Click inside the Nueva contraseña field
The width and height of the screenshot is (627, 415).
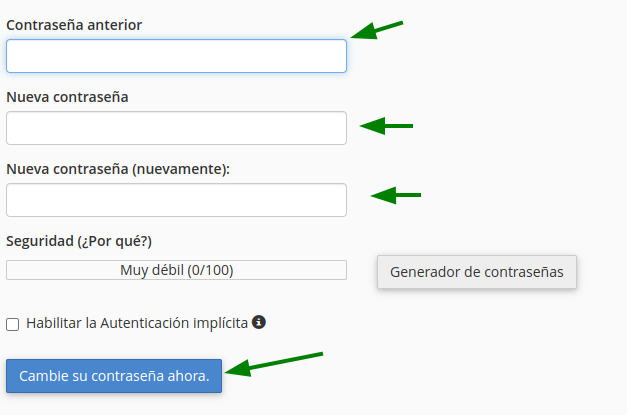[x=176, y=128]
